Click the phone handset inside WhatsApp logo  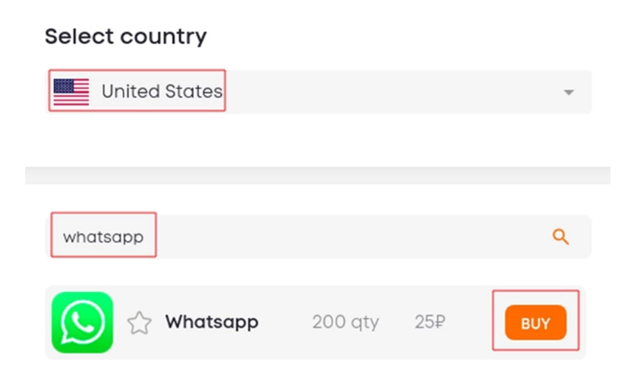tap(83, 322)
